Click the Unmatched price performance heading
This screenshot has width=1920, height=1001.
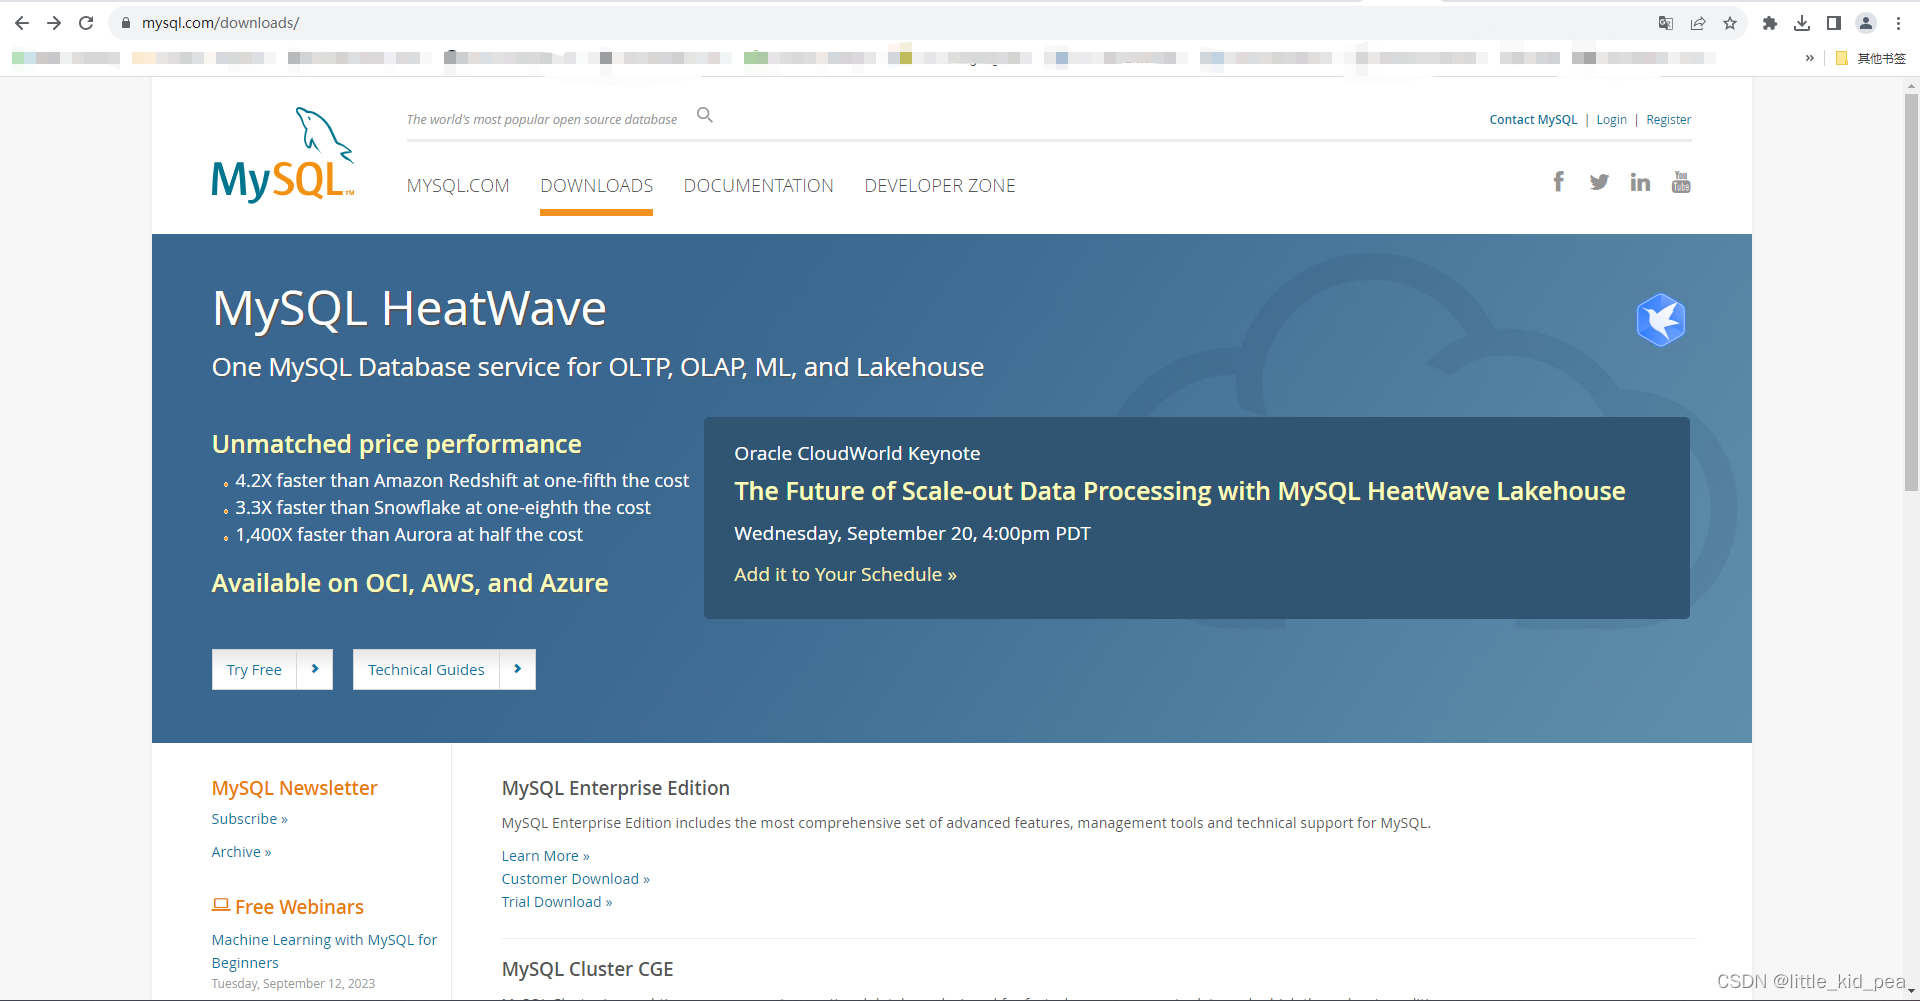coord(396,444)
